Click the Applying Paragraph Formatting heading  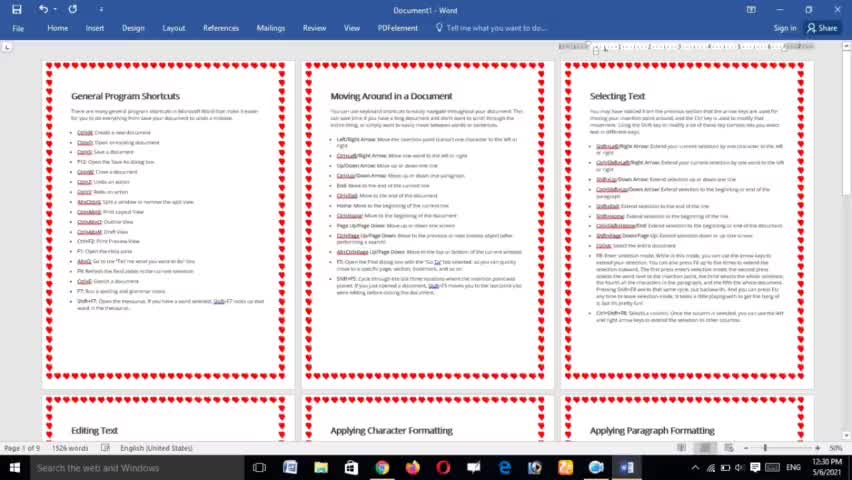[652, 431]
